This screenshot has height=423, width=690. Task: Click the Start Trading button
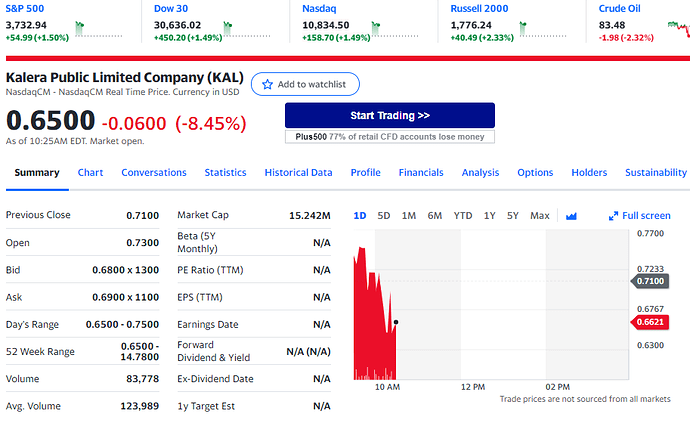click(x=390, y=115)
